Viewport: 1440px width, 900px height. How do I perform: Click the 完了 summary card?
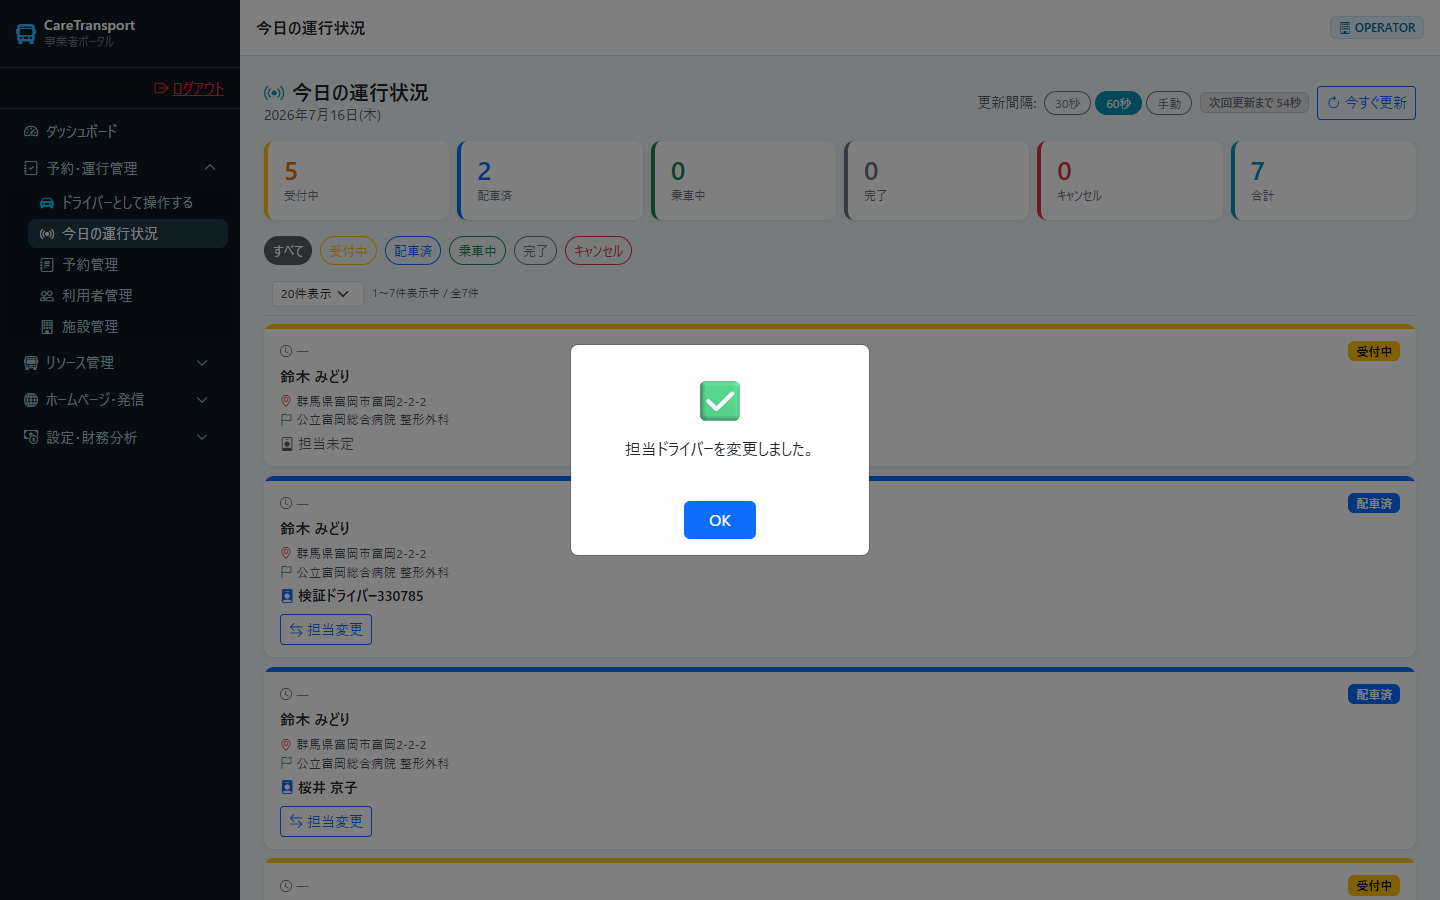point(937,180)
